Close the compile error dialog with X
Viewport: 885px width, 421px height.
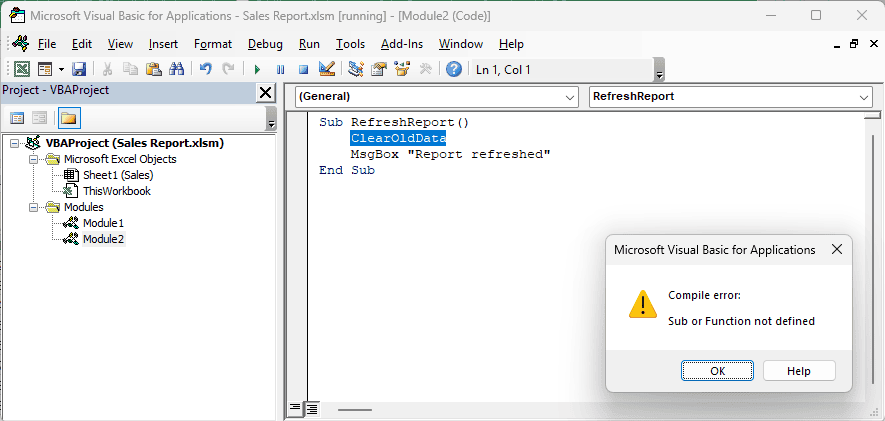coord(837,249)
